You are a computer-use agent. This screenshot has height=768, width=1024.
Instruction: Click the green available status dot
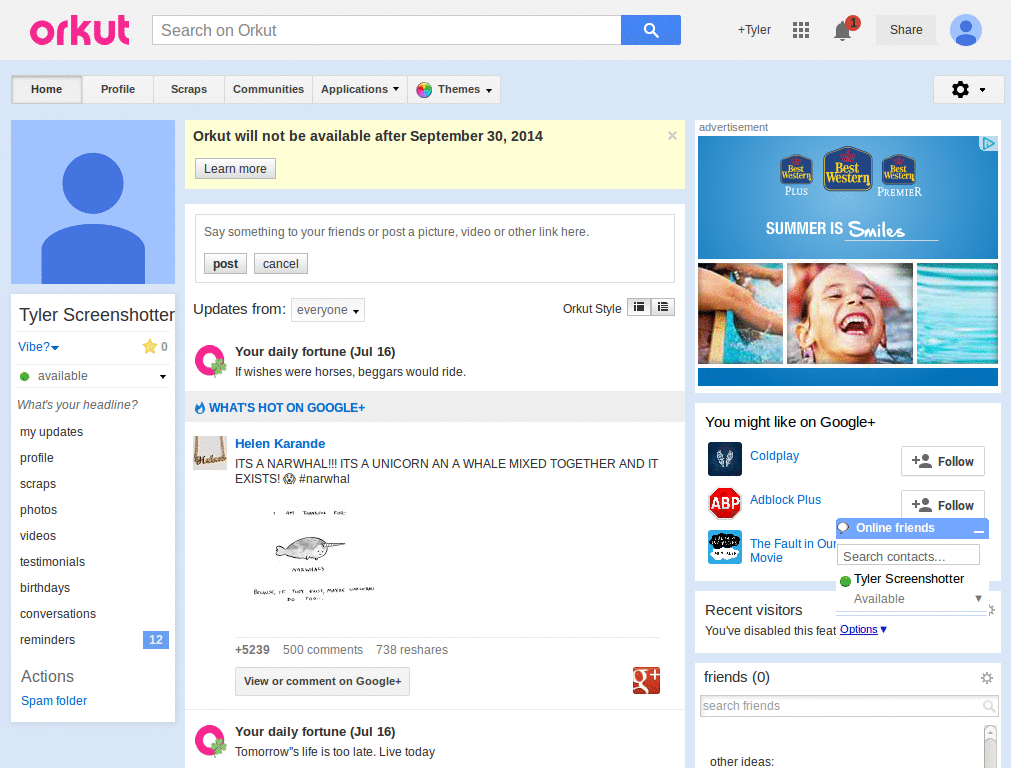[25, 376]
